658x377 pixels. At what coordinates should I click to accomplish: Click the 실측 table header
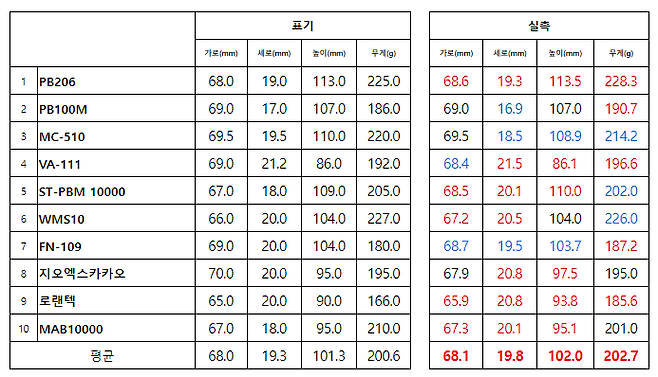click(x=539, y=26)
